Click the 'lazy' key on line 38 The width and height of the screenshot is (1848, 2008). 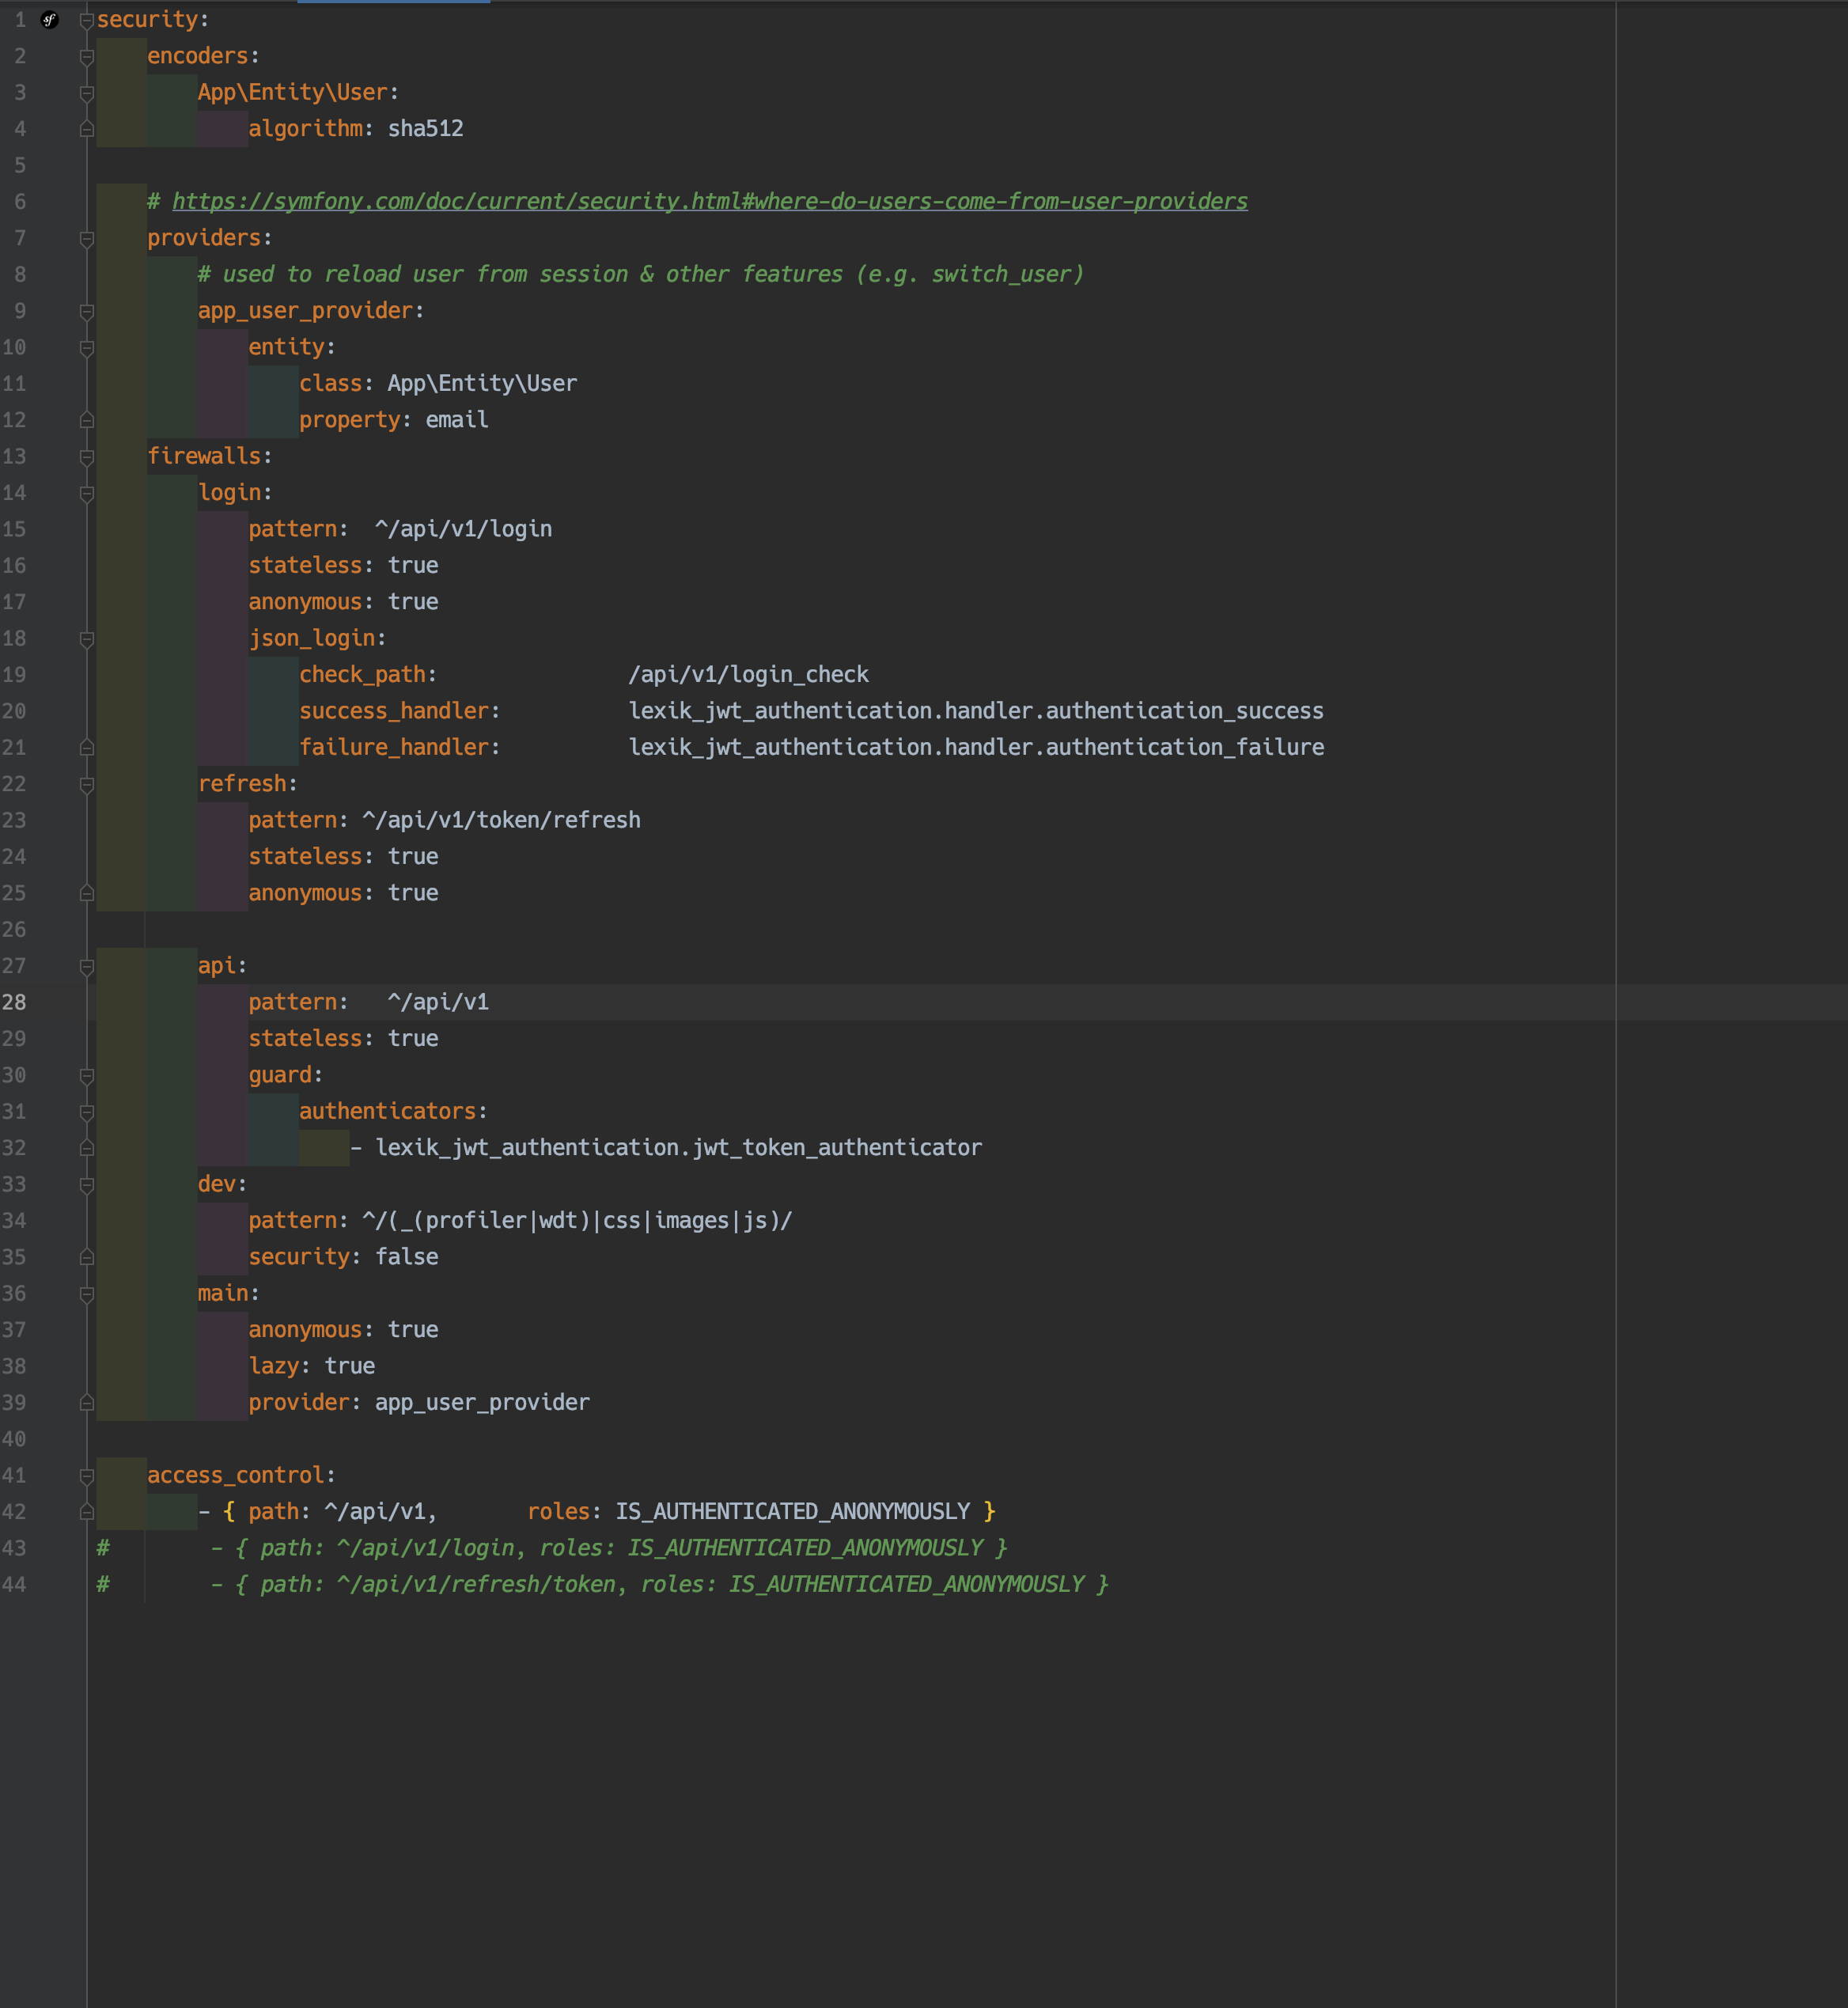pos(273,1366)
